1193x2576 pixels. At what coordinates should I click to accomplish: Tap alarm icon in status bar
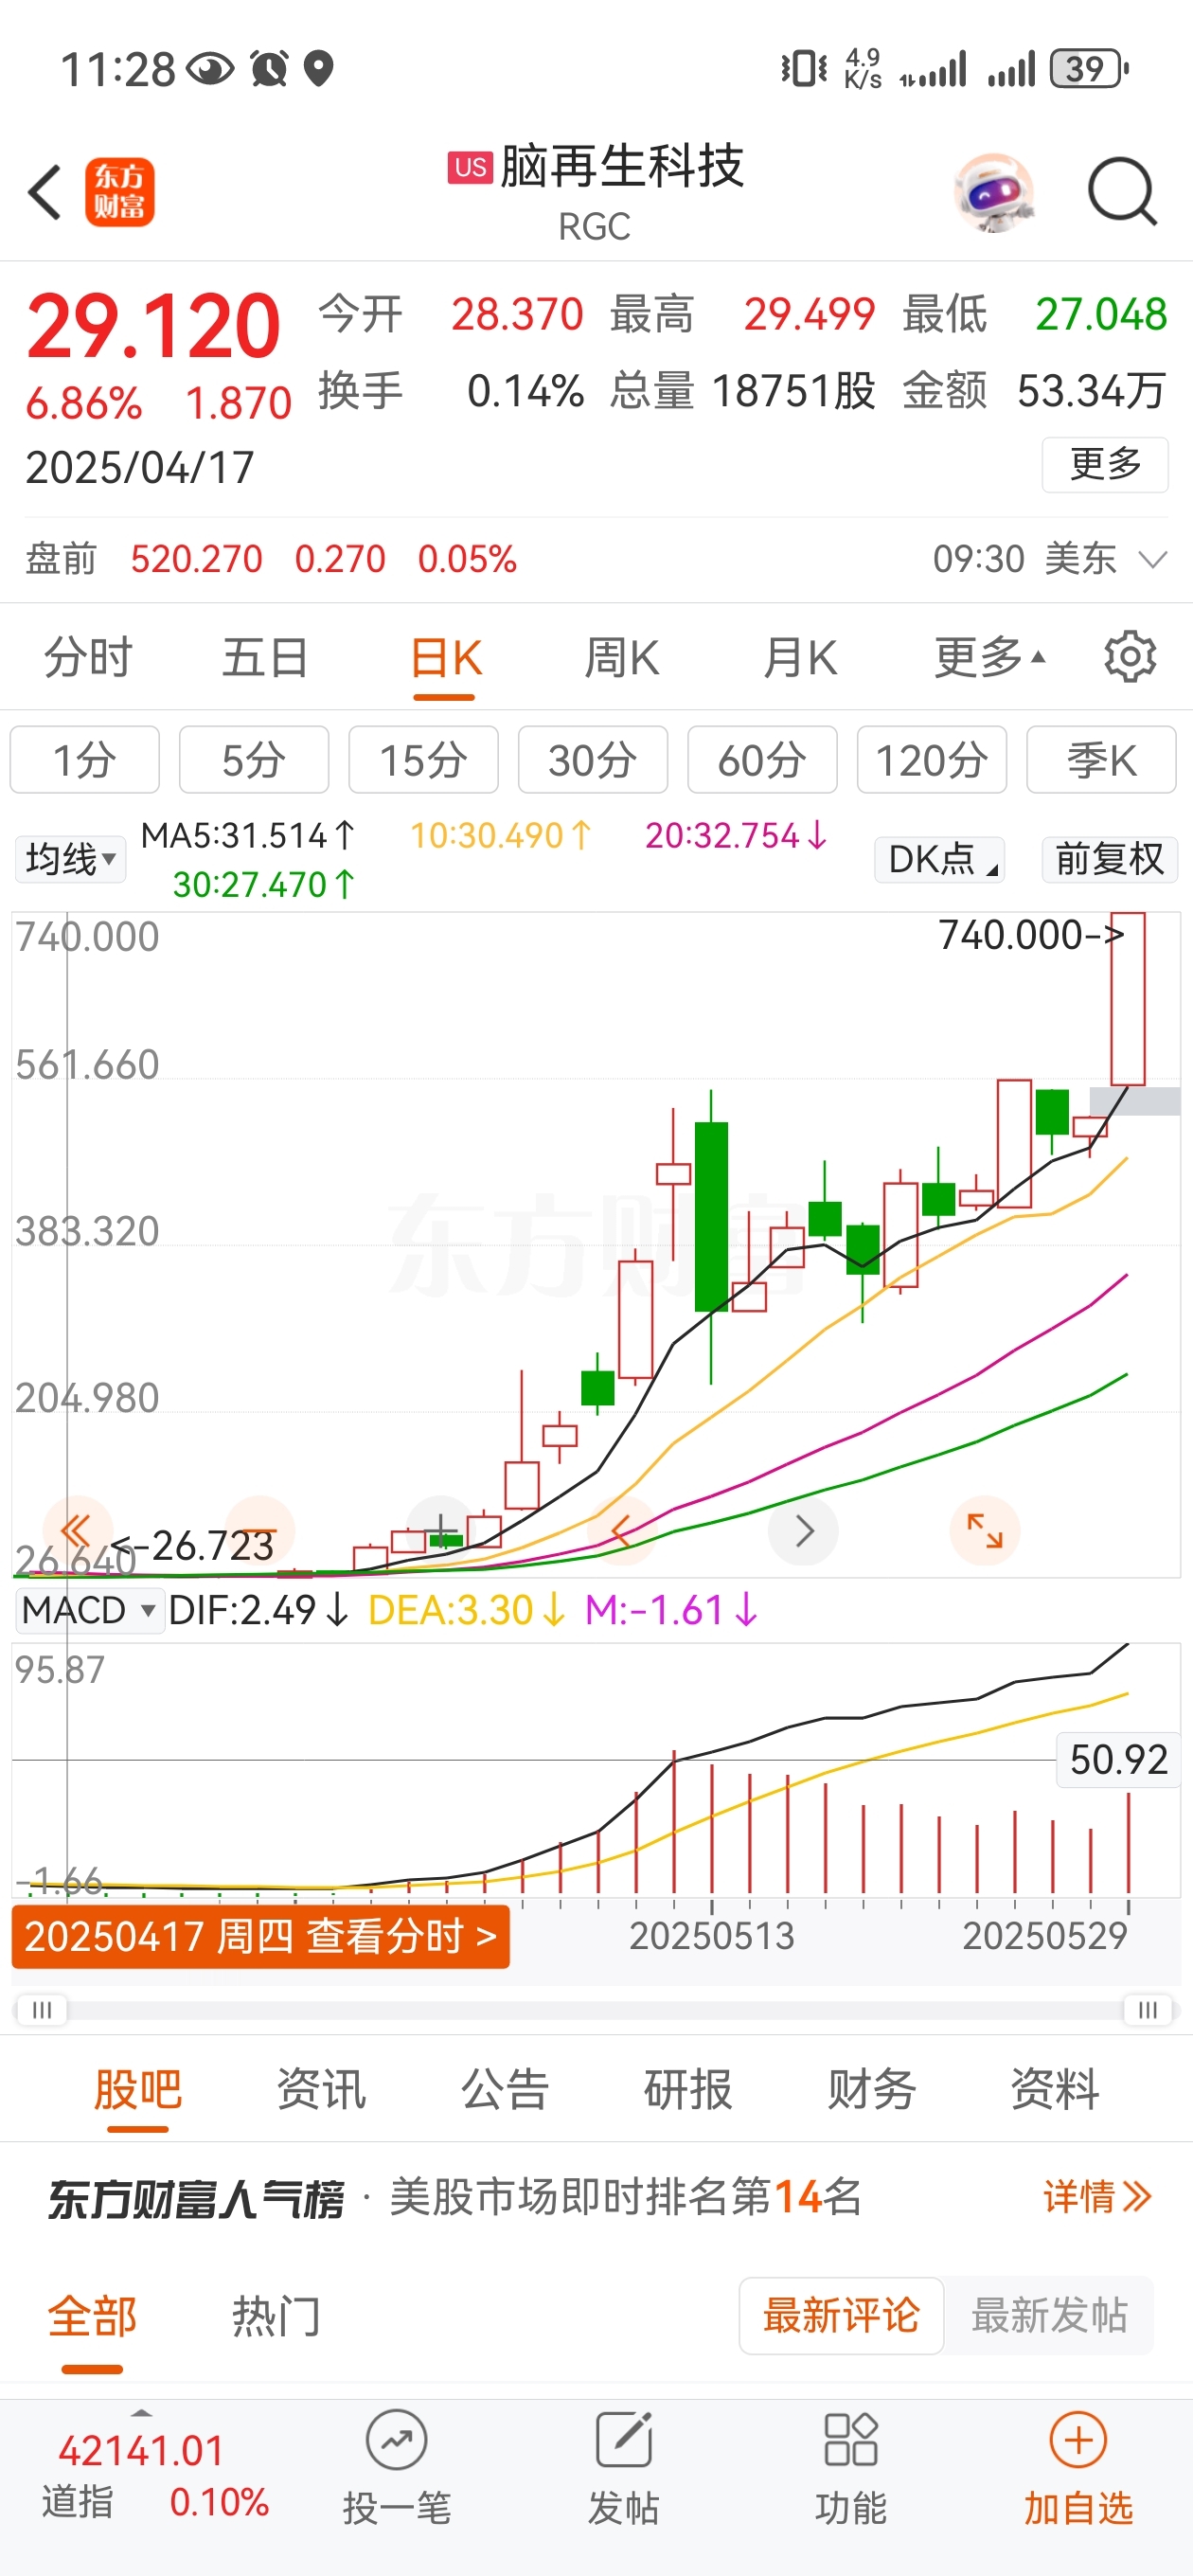(269, 69)
